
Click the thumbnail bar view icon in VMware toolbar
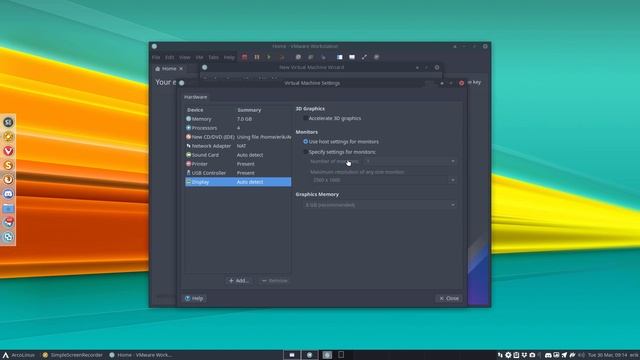tap(352, 57)
